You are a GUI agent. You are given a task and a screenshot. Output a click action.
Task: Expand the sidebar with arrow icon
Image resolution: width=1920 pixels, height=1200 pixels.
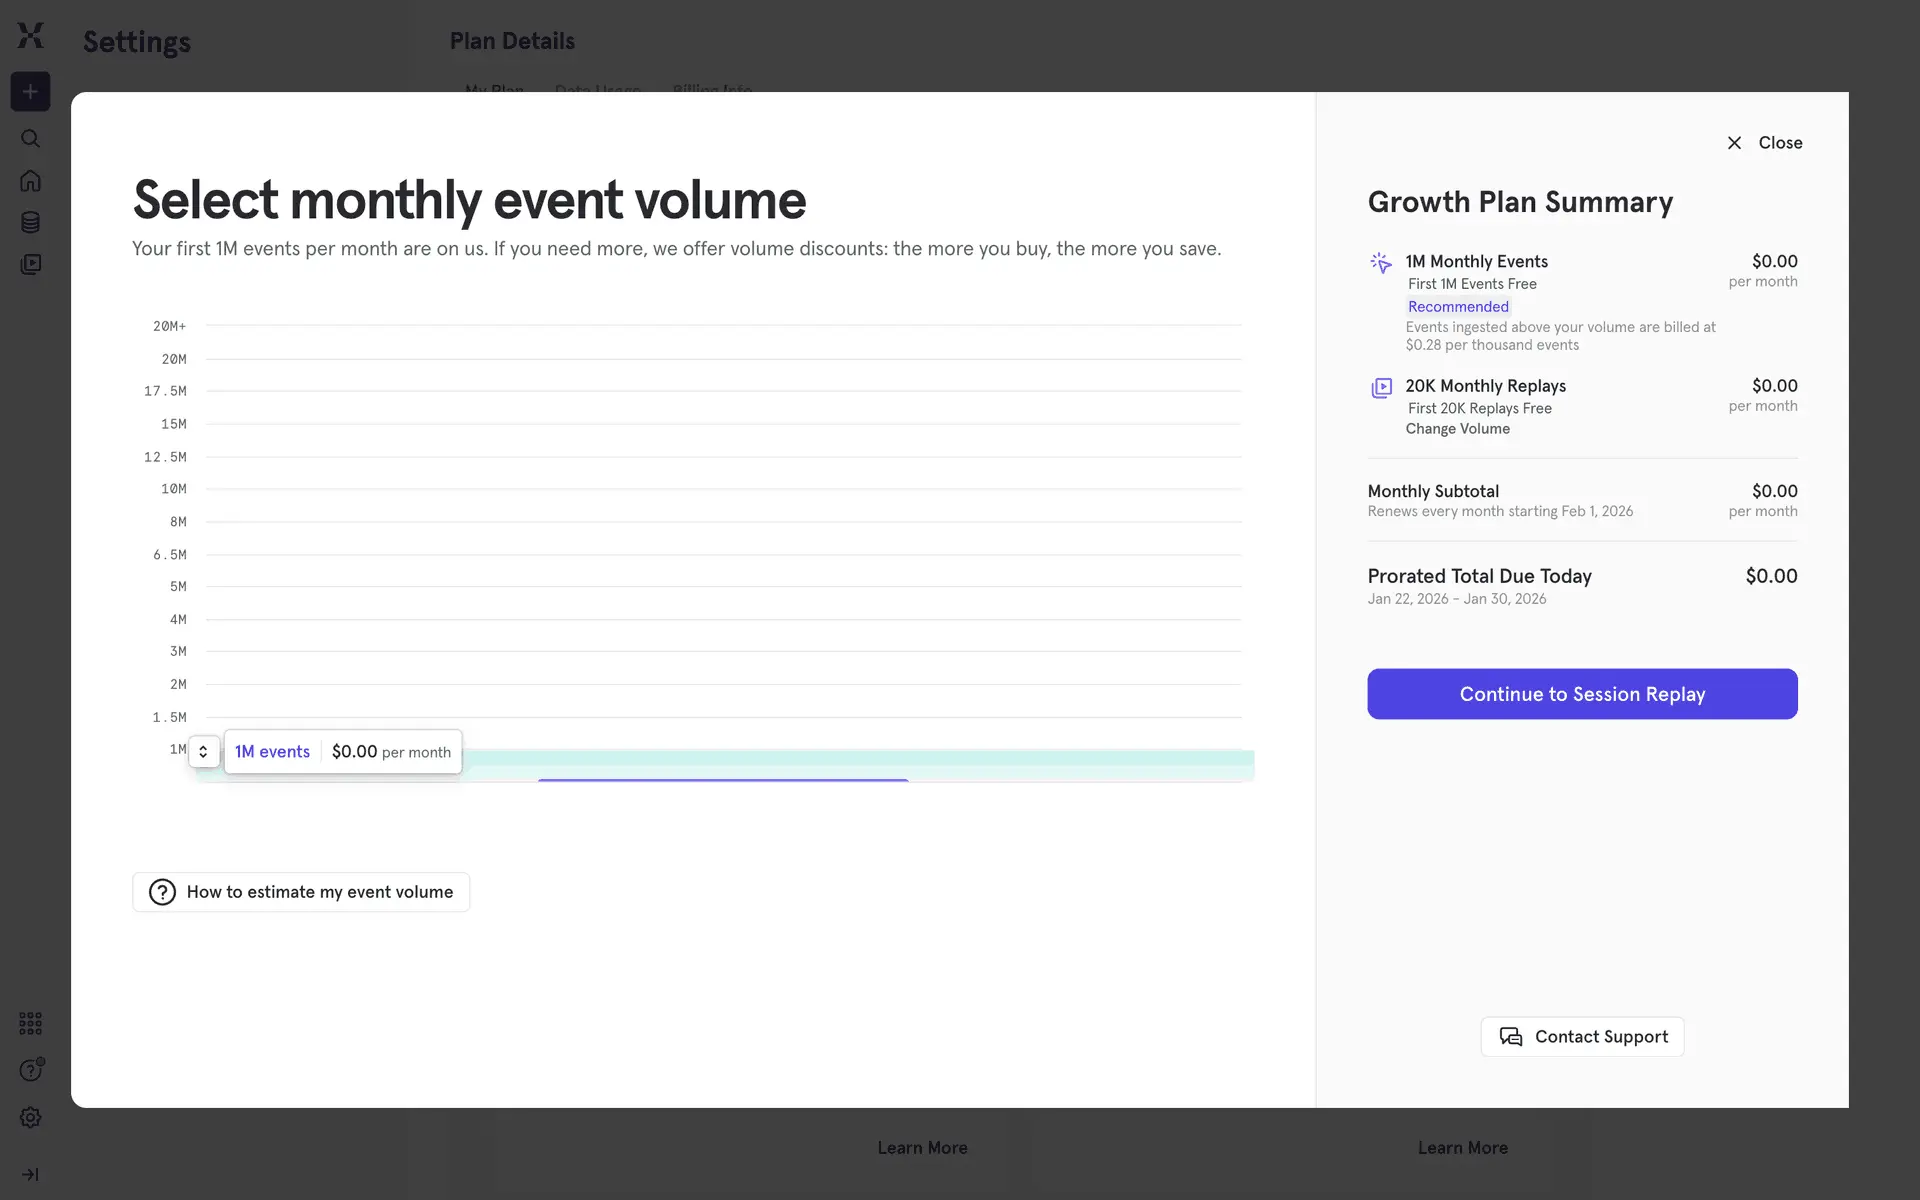pyautogui.click(x=30, y=1174)
